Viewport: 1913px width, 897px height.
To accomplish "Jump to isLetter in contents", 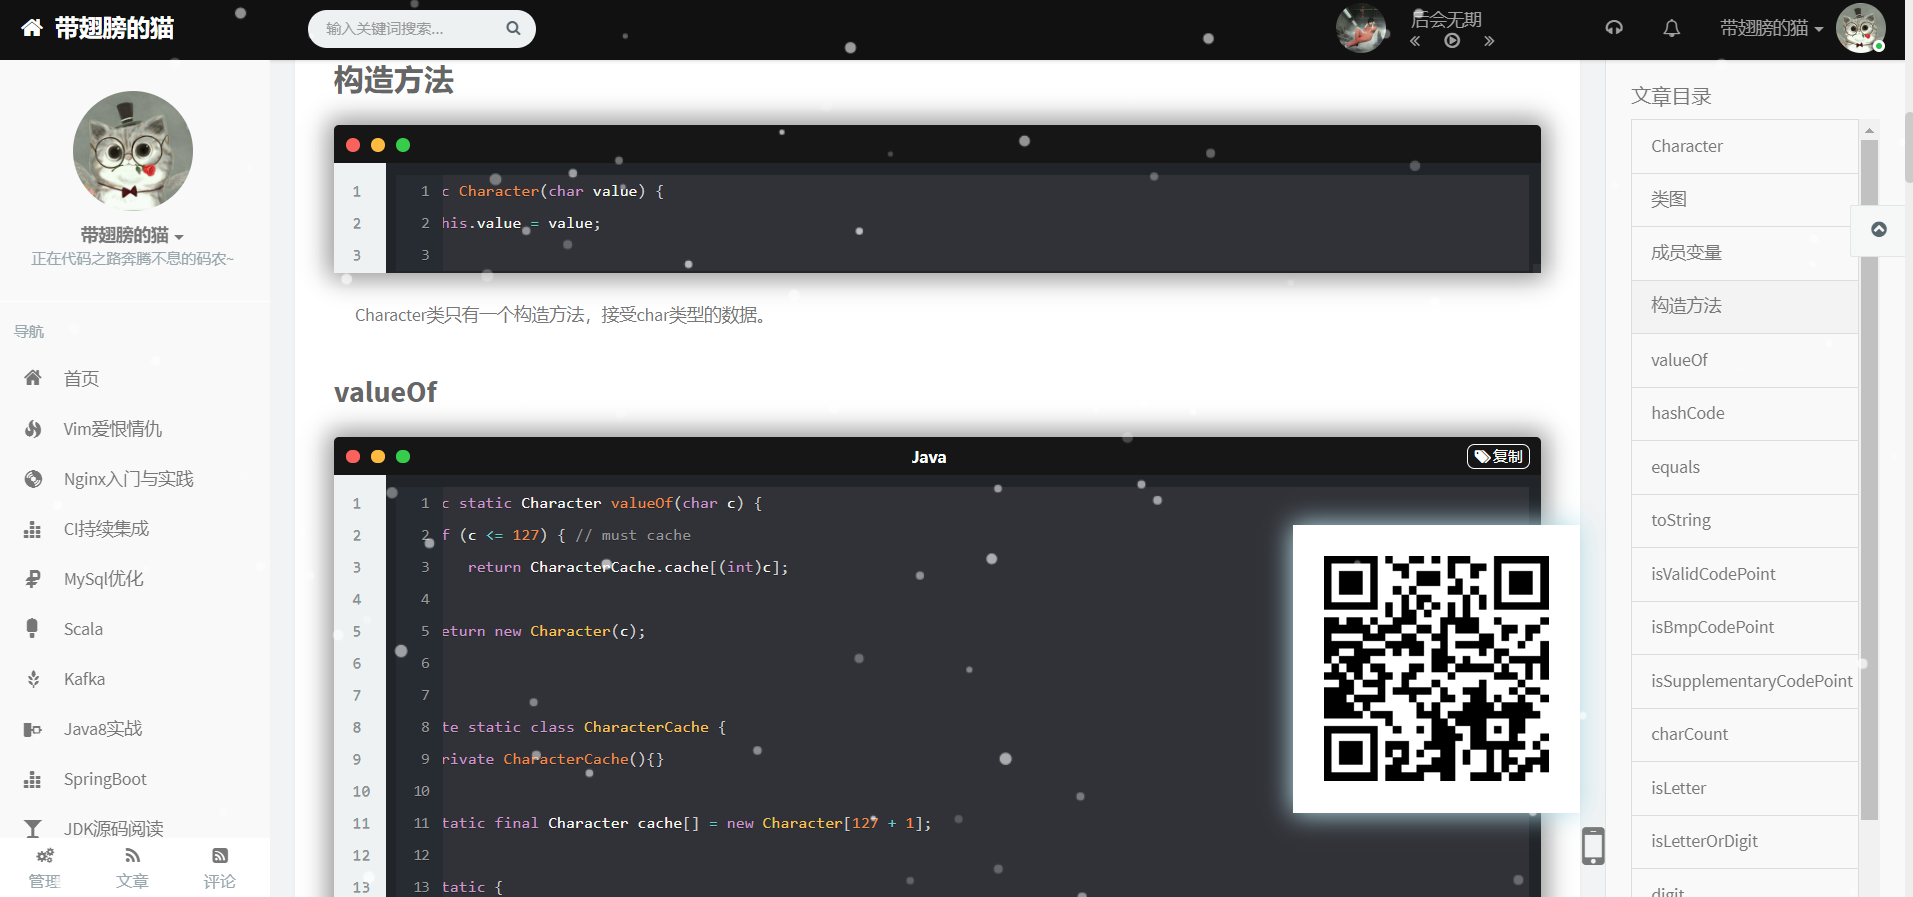I will tap(1745, 788).
